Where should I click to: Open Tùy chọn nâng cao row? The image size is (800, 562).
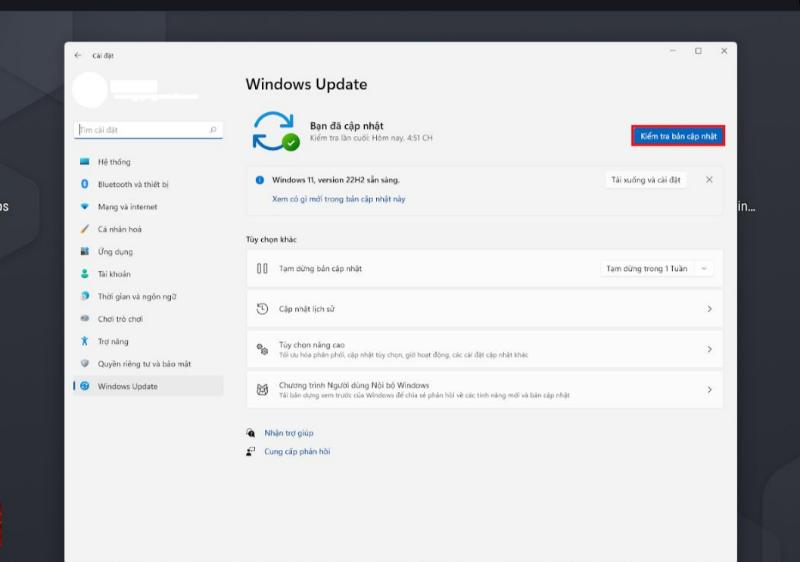tap(485, 349)
